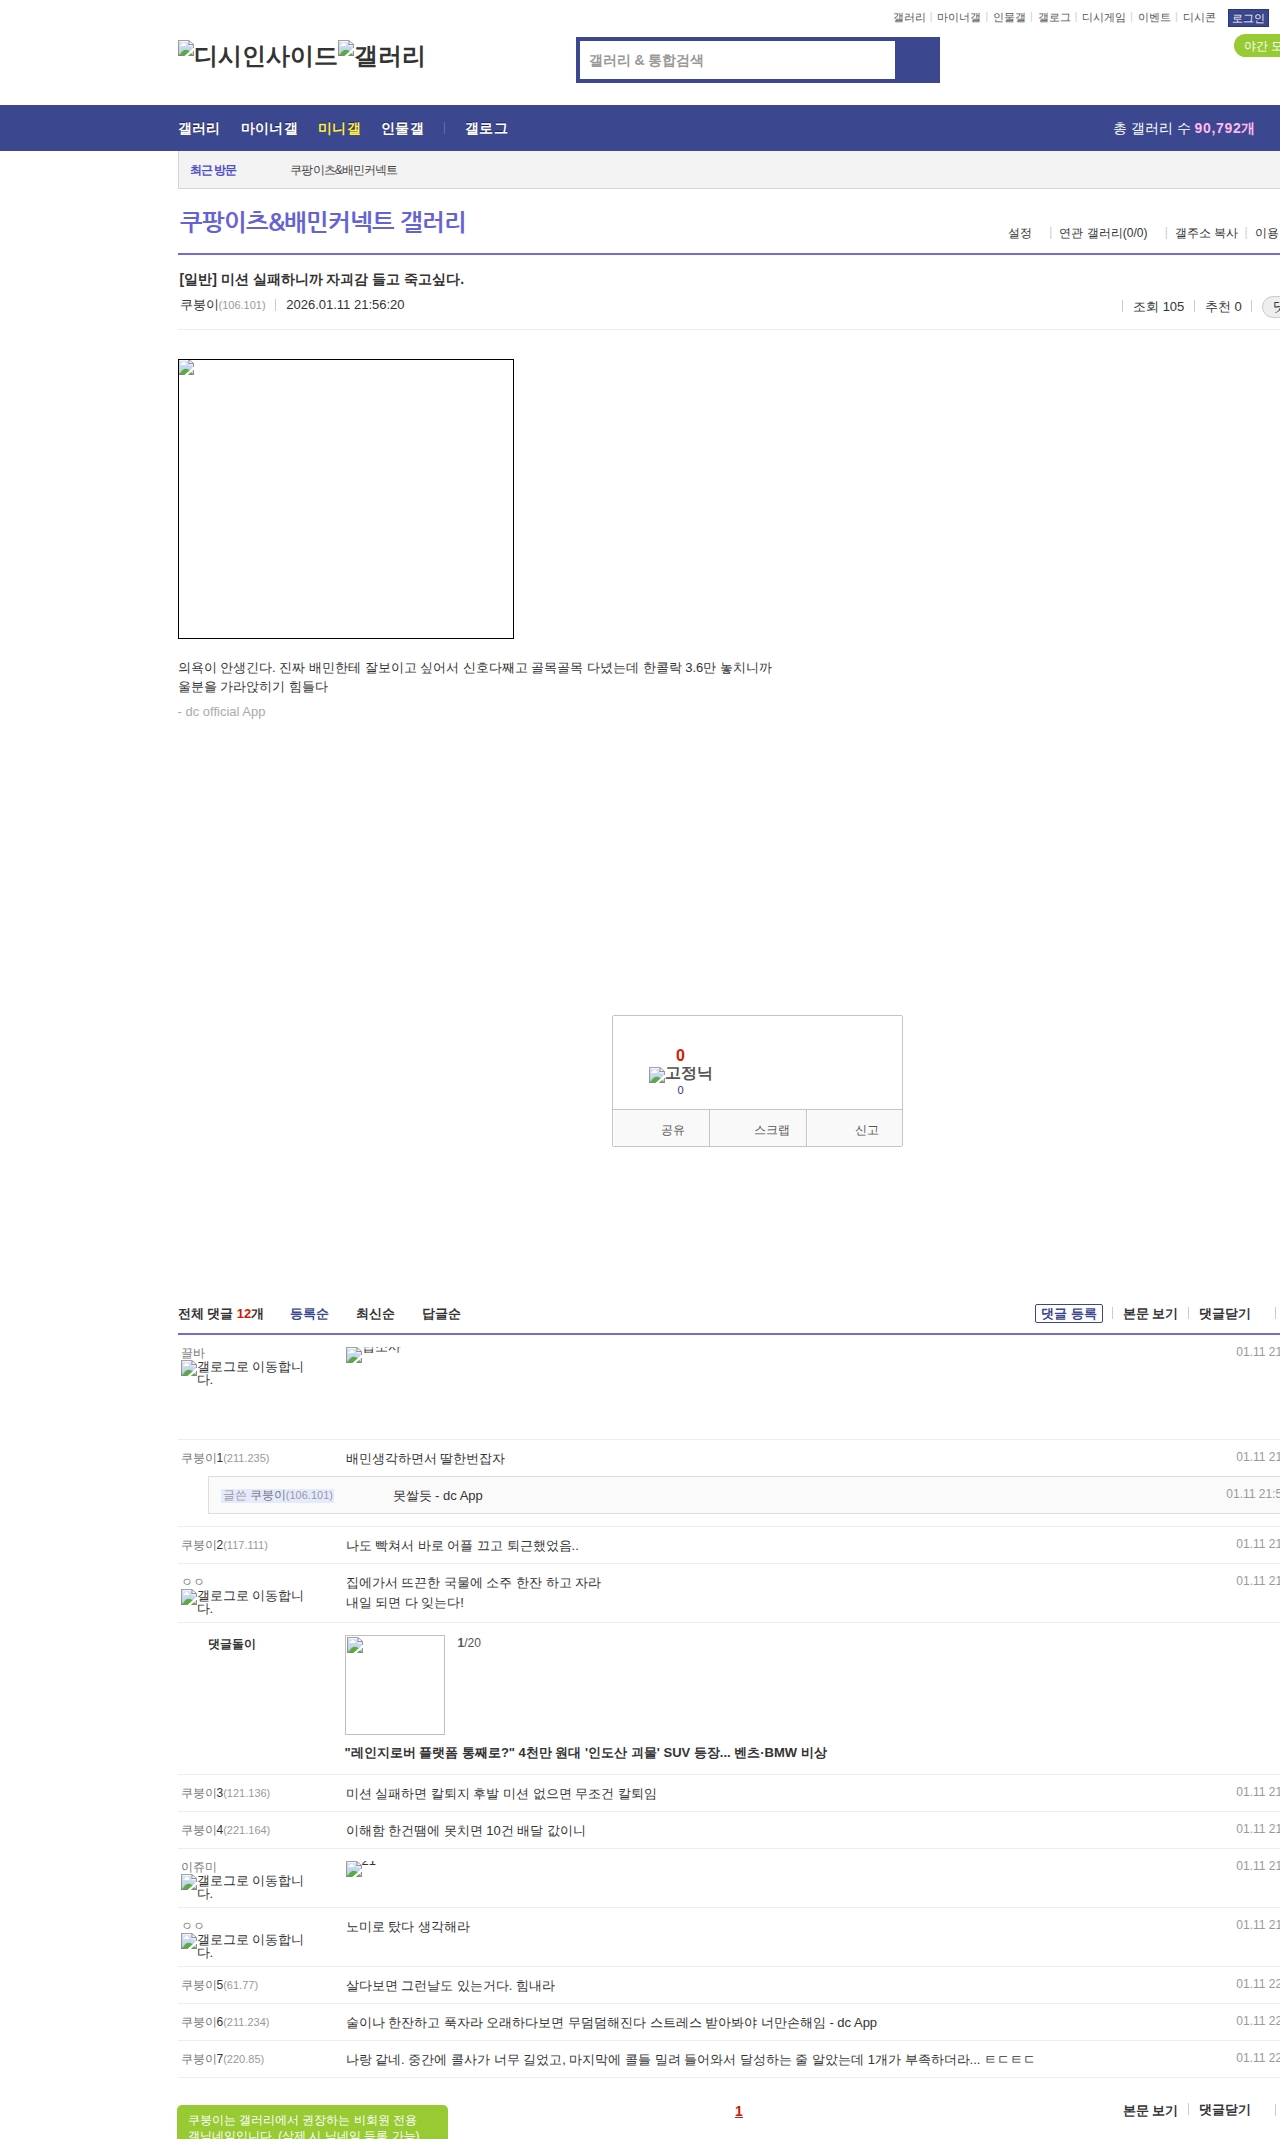
Task: Click the 고정닉 recommend icon
Action: coord(680,1074)
